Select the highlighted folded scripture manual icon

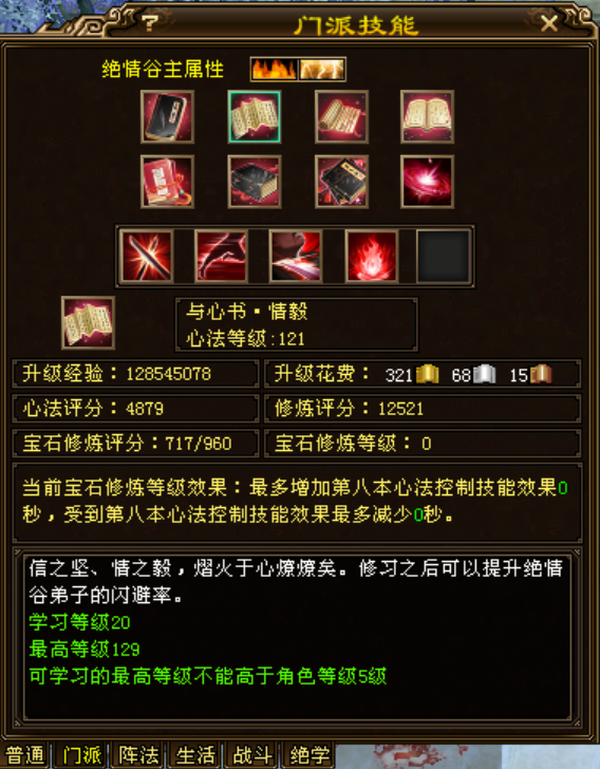tap(254, 117)
